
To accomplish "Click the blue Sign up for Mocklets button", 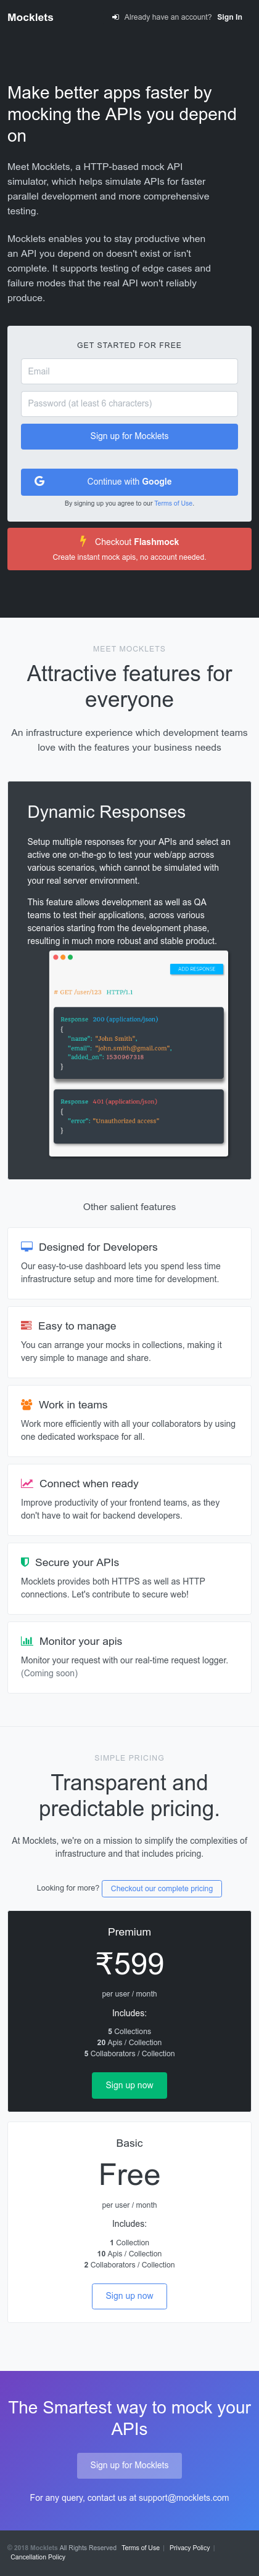I will click(x=129, y=436).
